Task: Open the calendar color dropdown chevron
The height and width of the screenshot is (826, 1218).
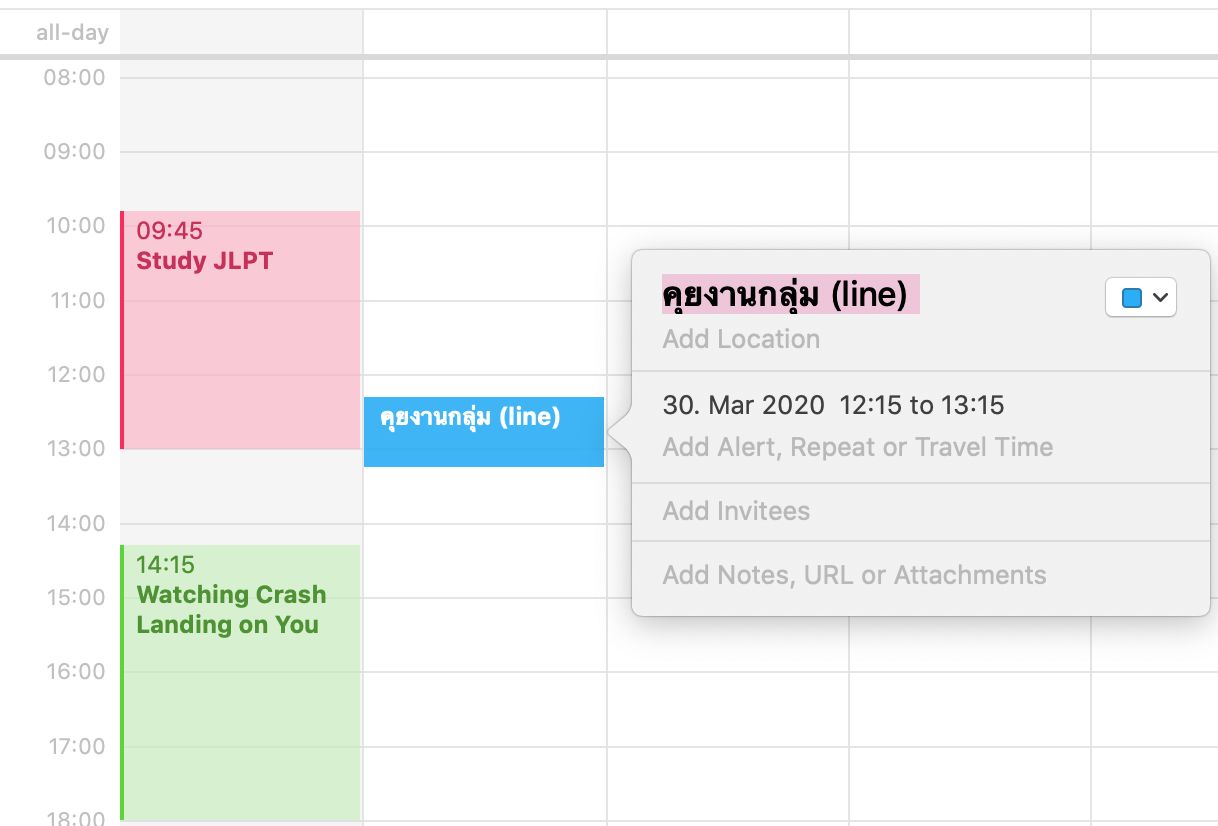Action: [1160, 298]
